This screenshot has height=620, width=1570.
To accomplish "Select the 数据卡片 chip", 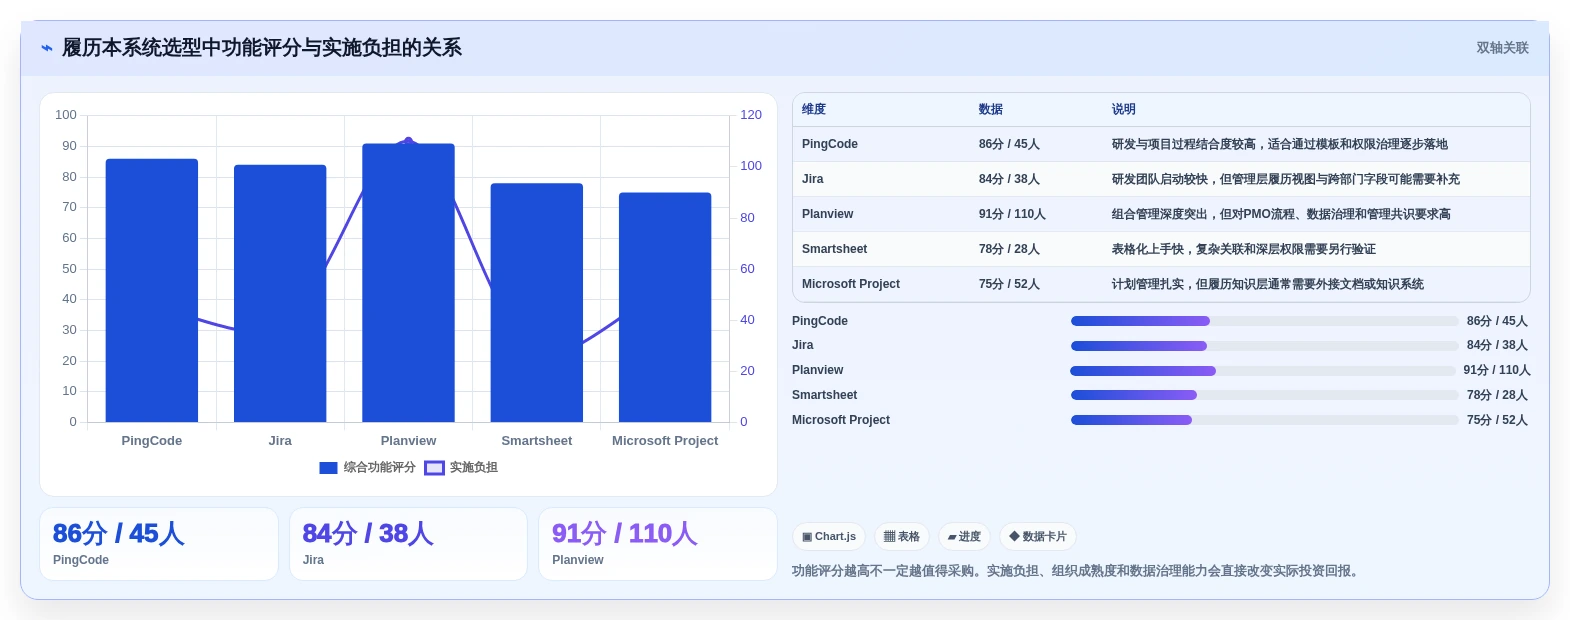I will coord(1038,537).
